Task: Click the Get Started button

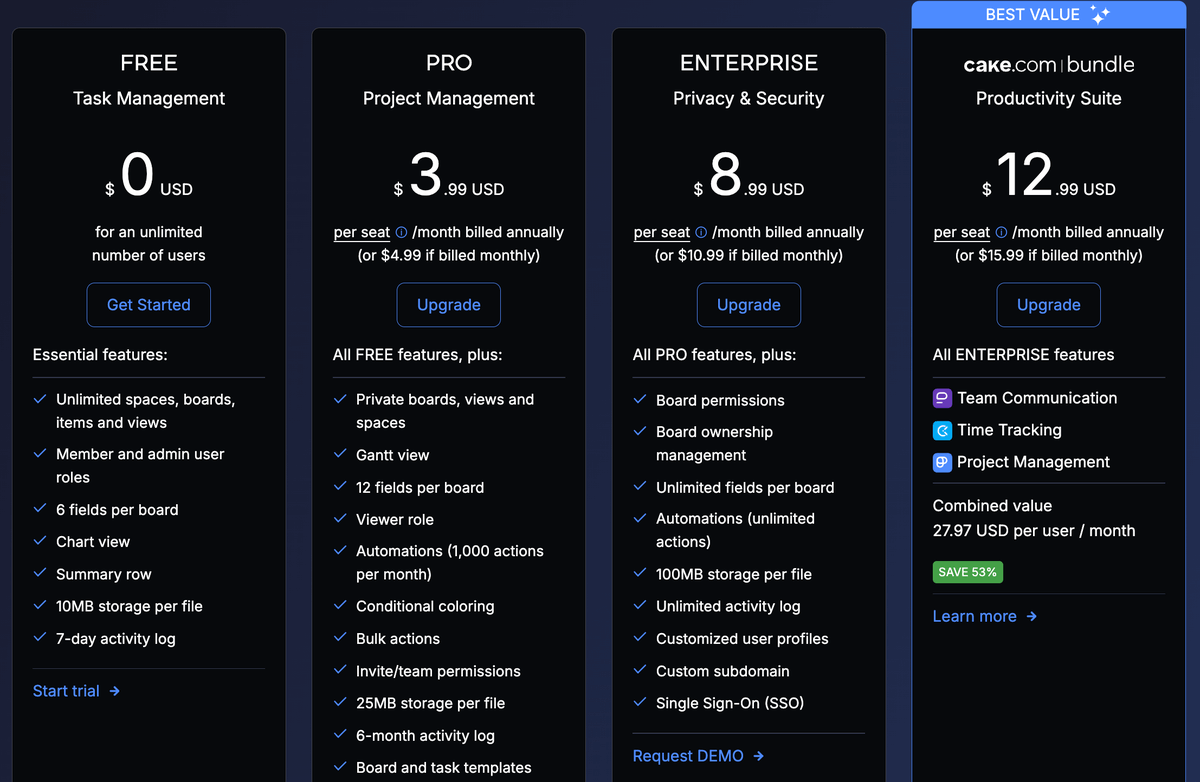Action: 148,304
